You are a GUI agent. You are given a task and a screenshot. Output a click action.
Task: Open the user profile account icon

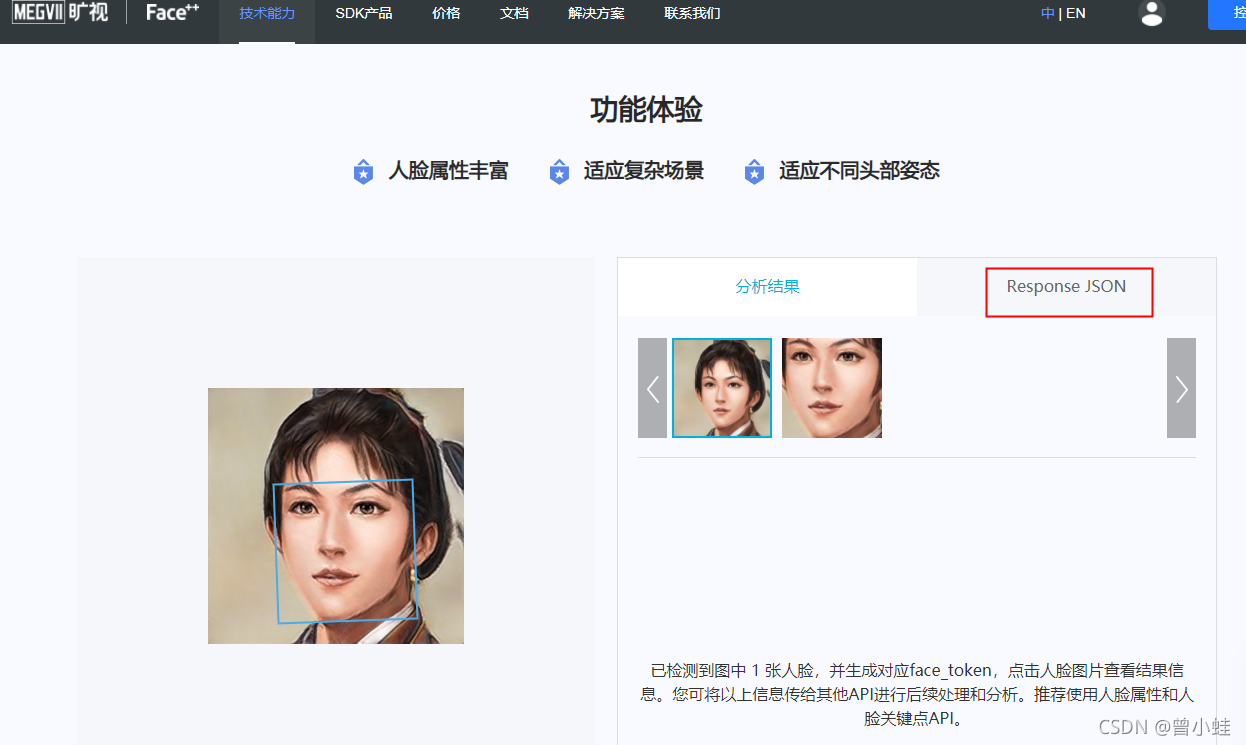coord(1151,15)
